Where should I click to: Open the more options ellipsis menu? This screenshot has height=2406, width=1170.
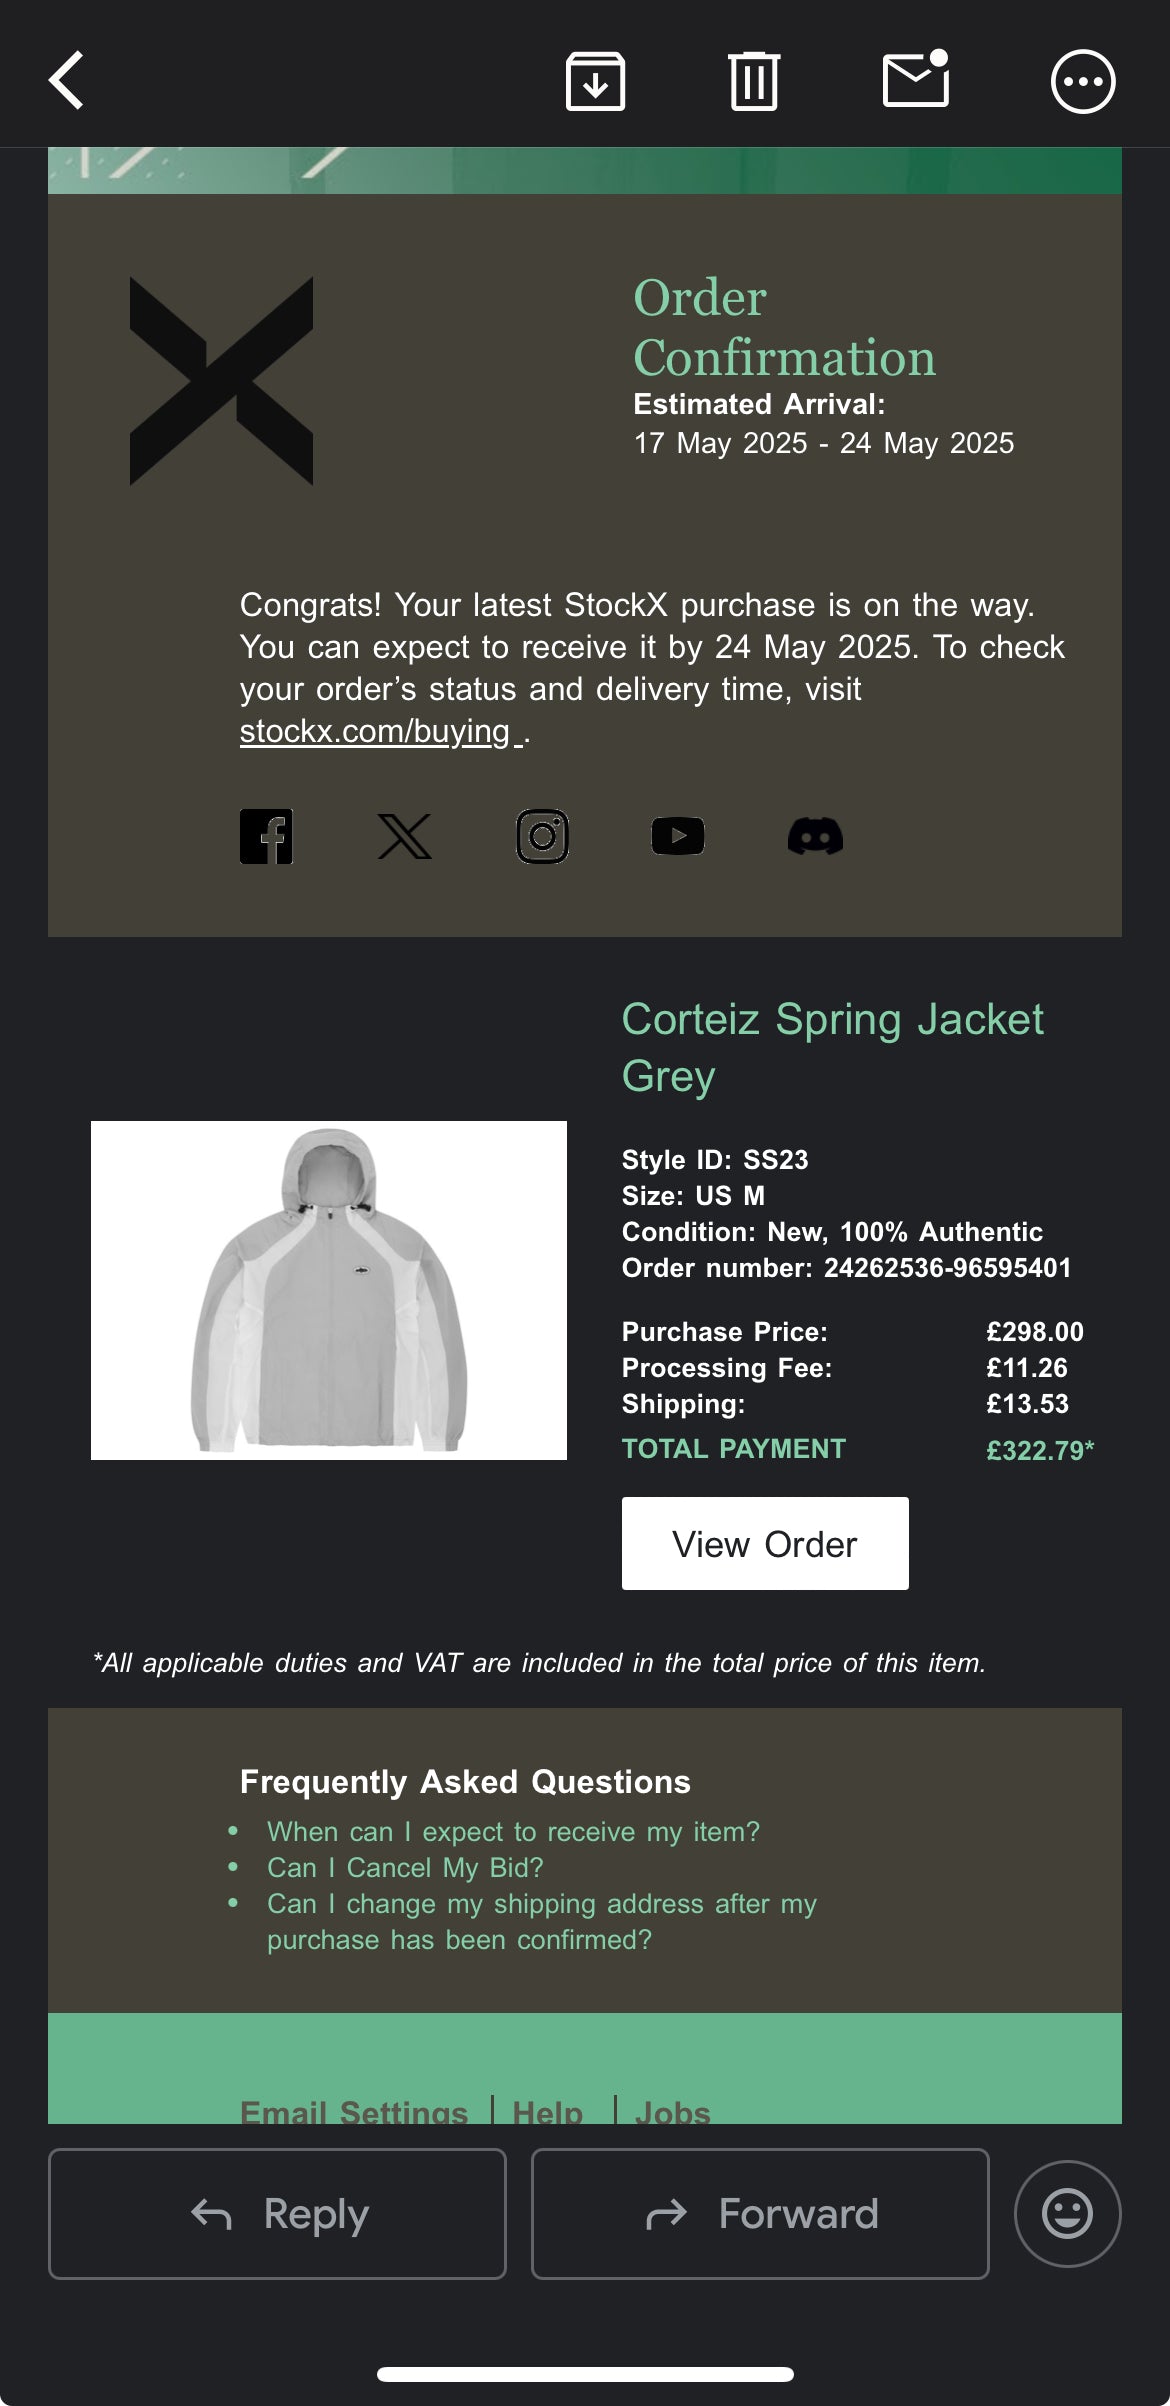1083,81
